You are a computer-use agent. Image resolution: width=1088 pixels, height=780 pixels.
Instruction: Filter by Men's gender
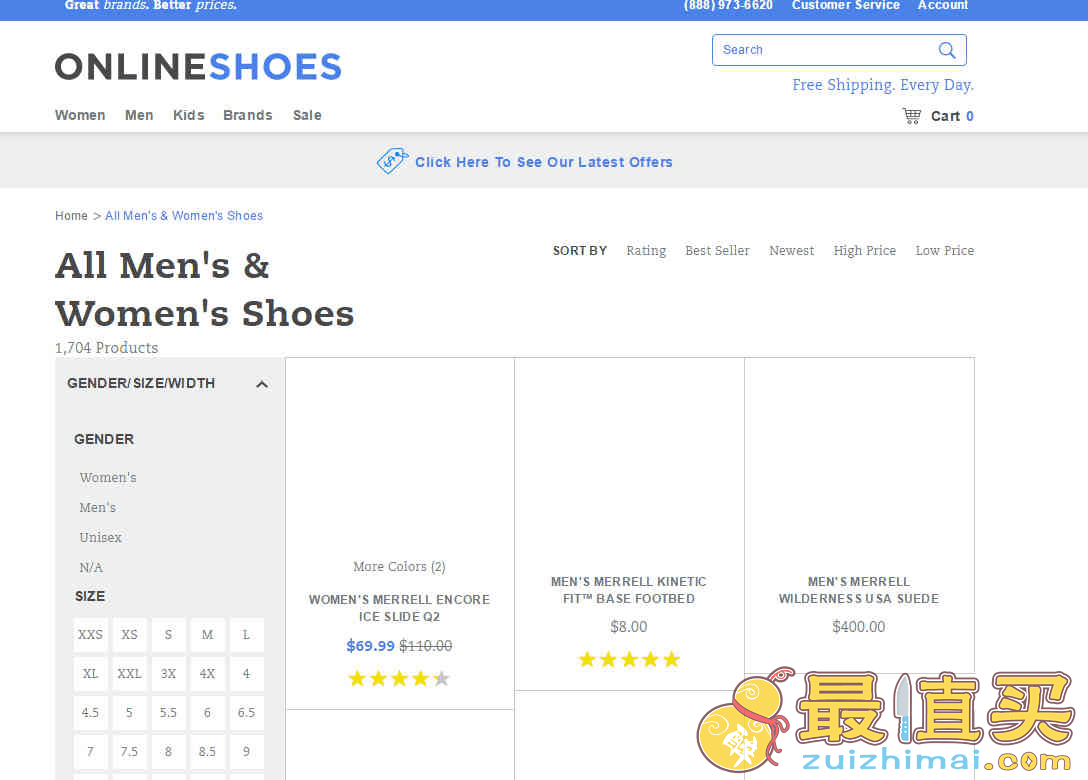98,507
